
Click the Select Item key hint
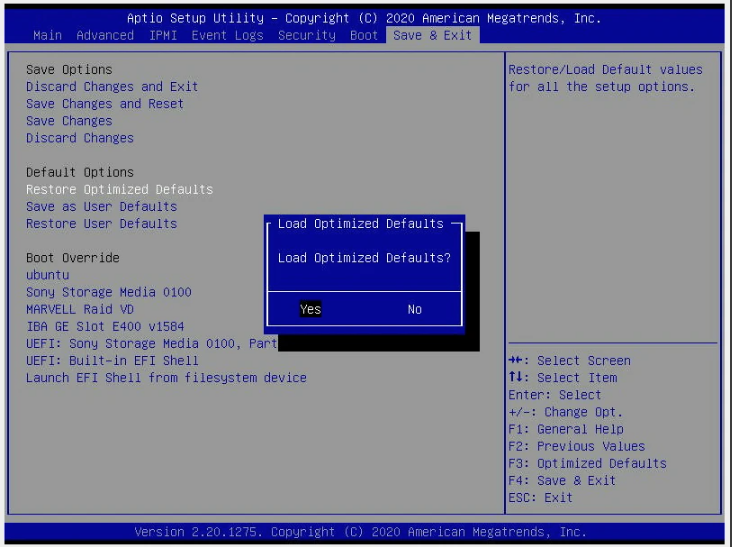tap(563, 378)
